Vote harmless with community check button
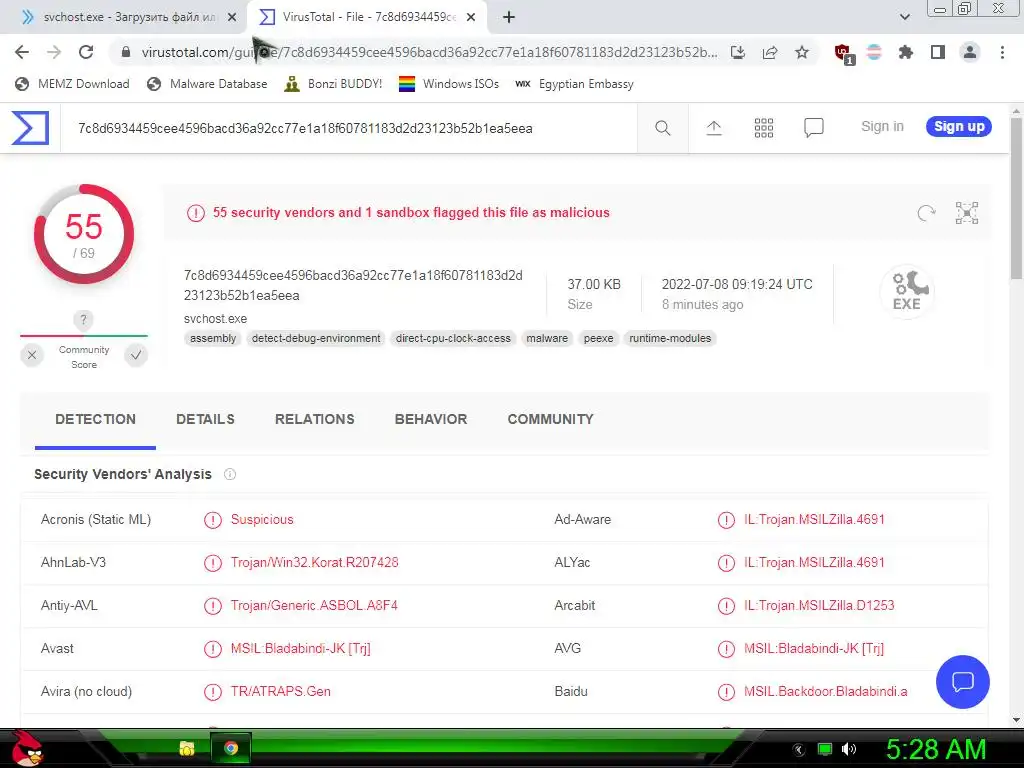The height and width of the screenshot is (768, 1024). [x=136, y=355]
